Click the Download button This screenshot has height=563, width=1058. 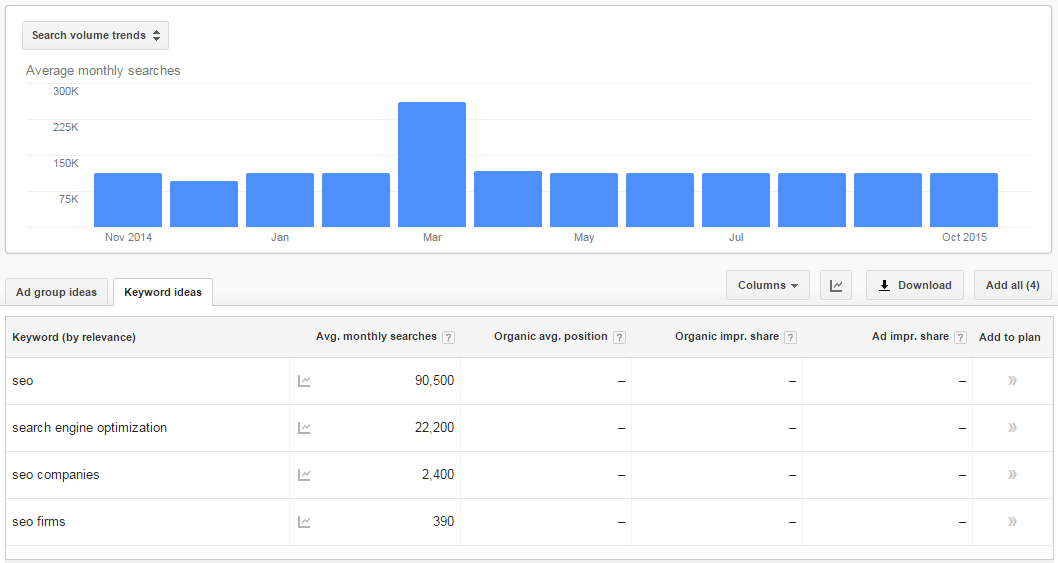click(915, 285)
